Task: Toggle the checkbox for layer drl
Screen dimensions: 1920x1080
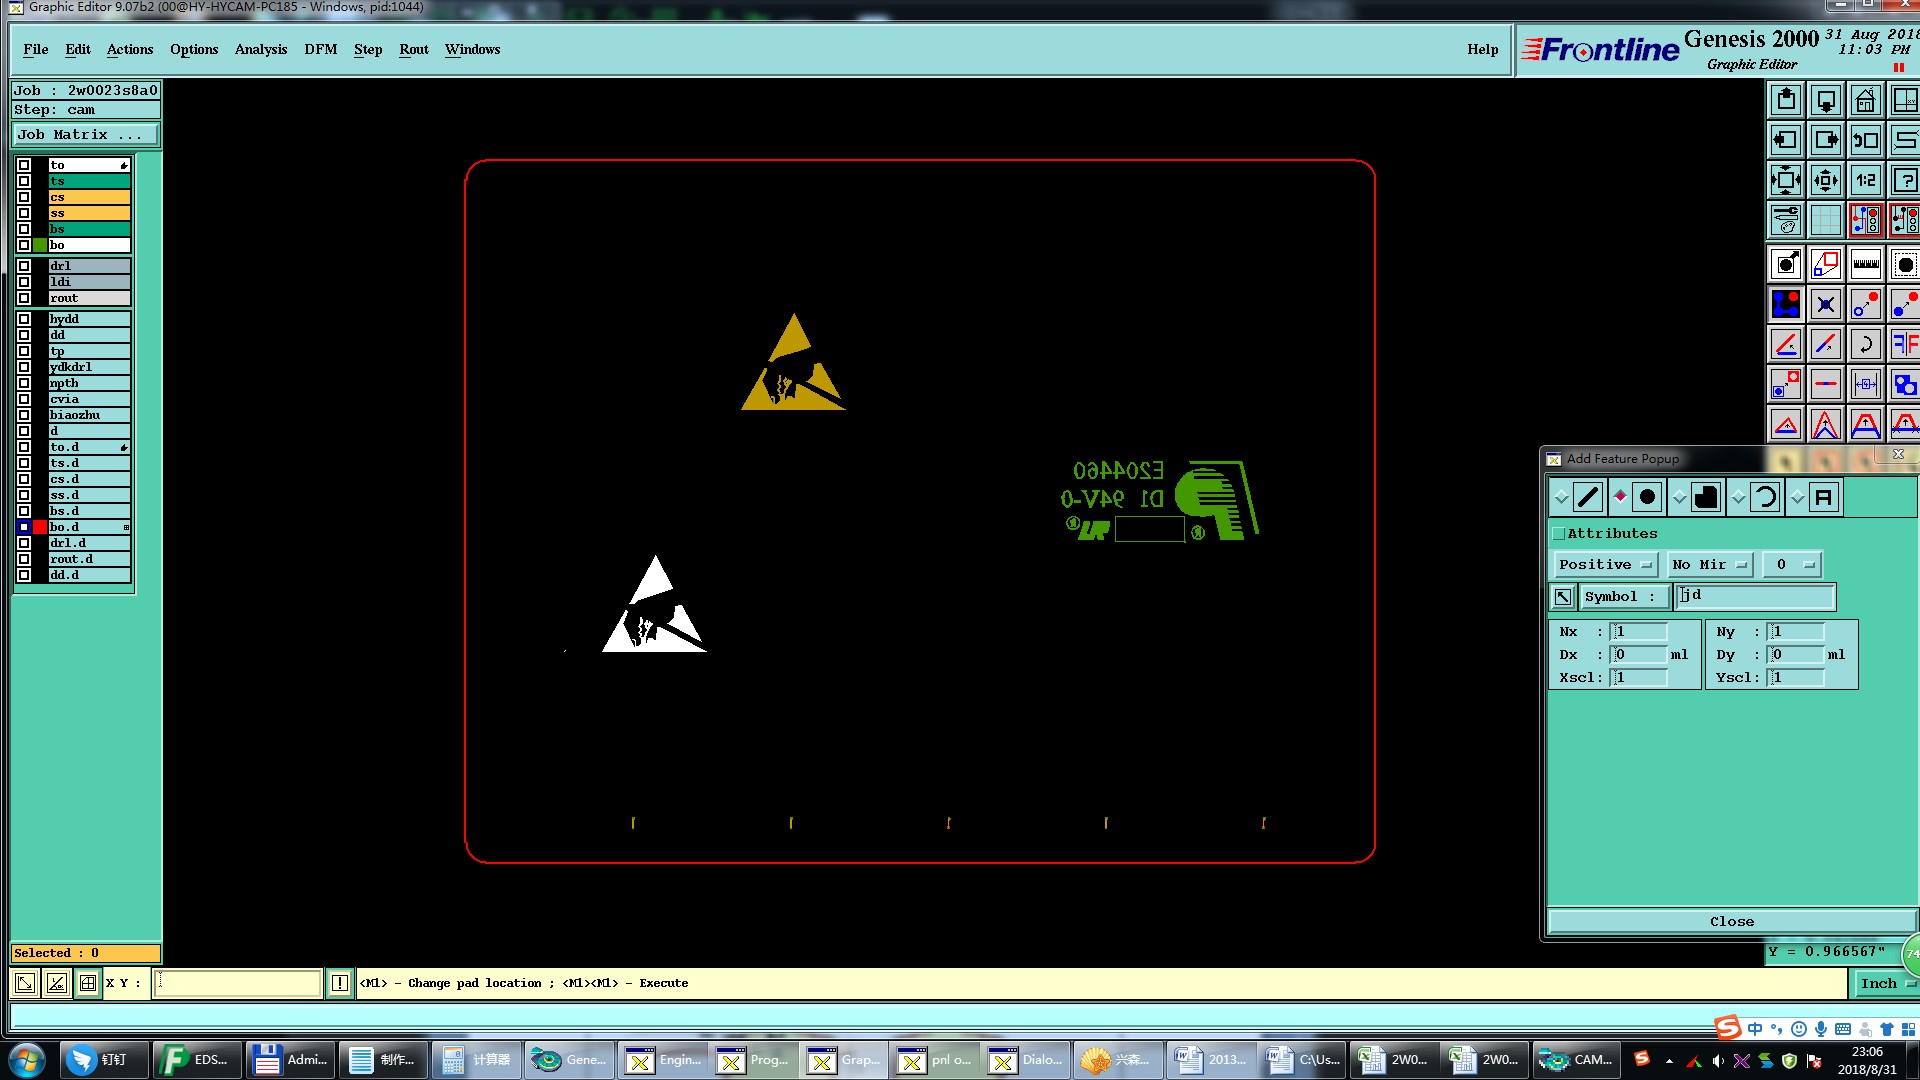Action: click(x=24, y=266)
